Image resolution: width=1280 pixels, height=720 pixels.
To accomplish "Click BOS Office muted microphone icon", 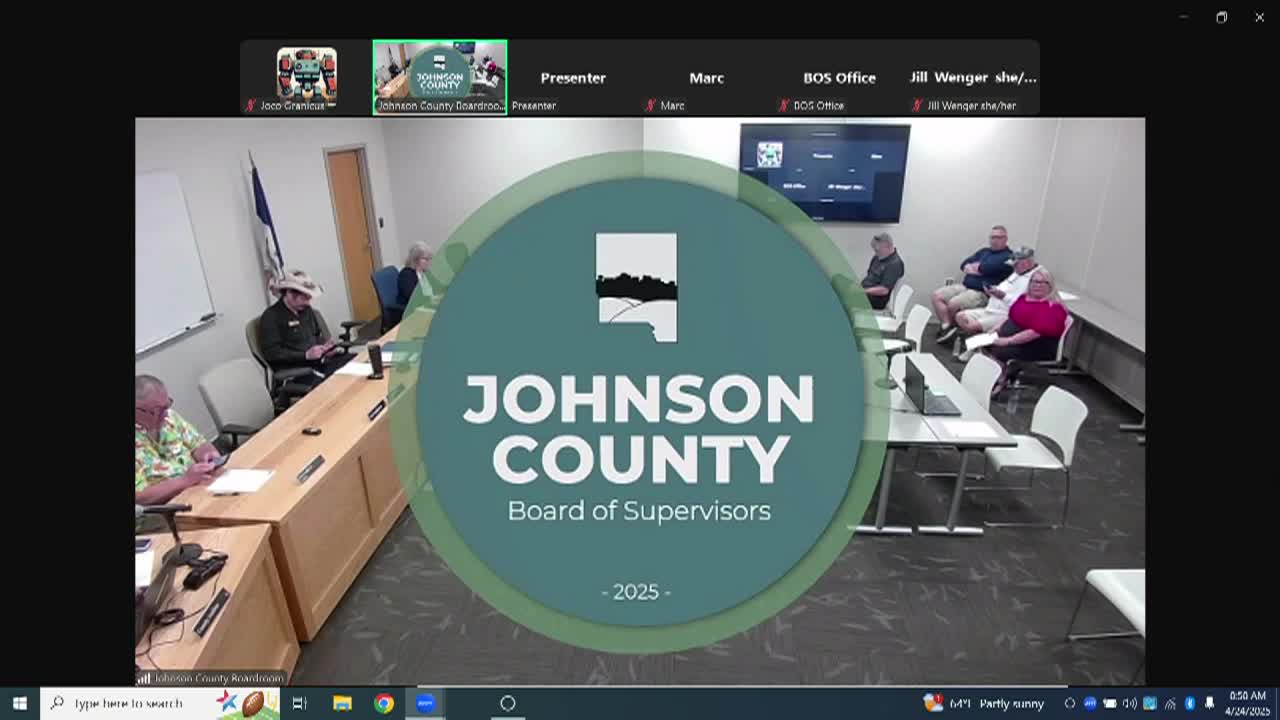I will [784, 105].
